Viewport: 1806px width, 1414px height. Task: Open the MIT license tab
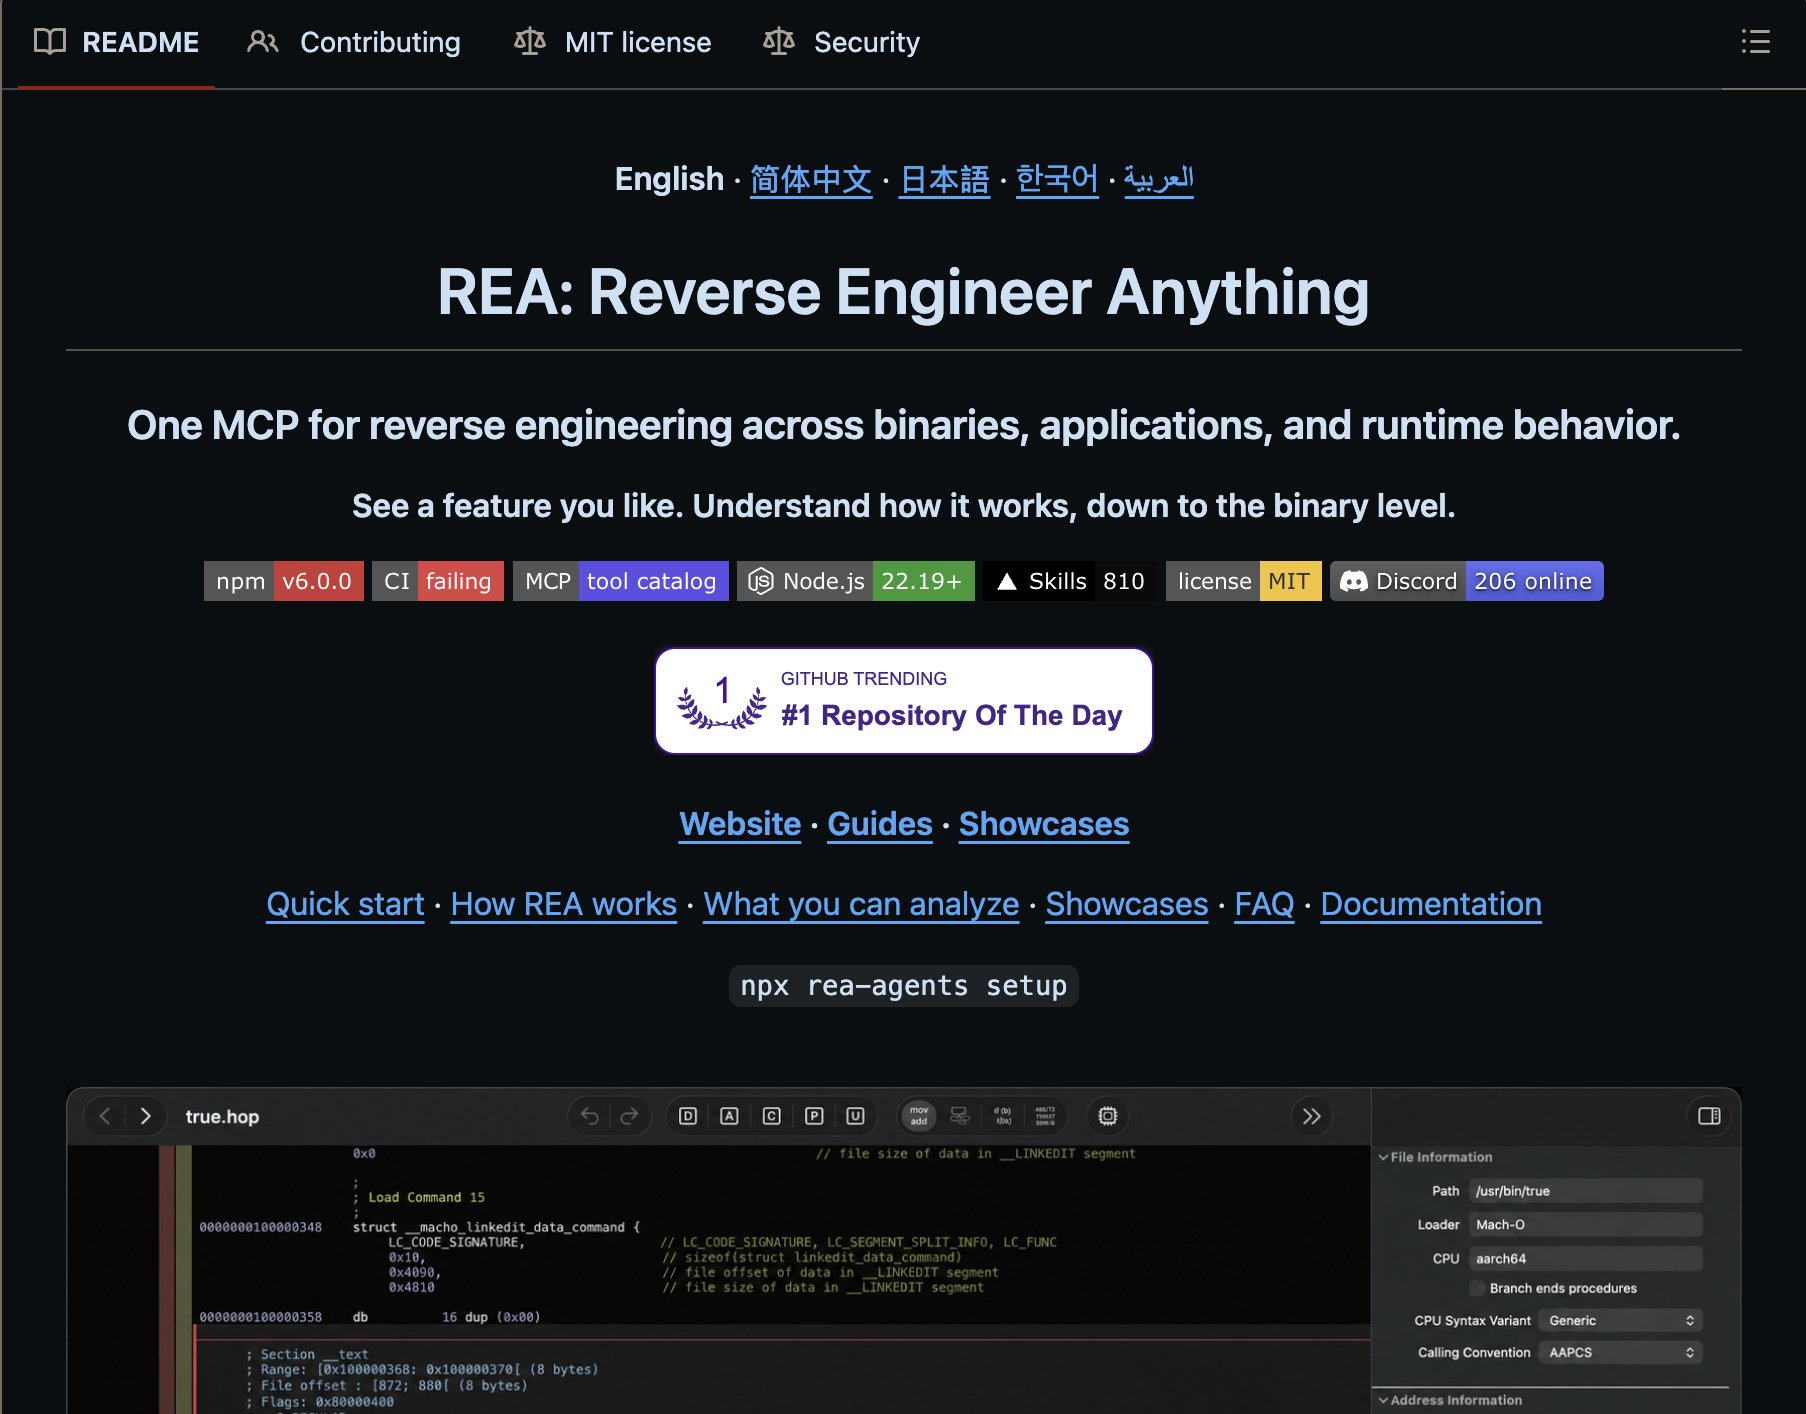click(x=612, y=42)
